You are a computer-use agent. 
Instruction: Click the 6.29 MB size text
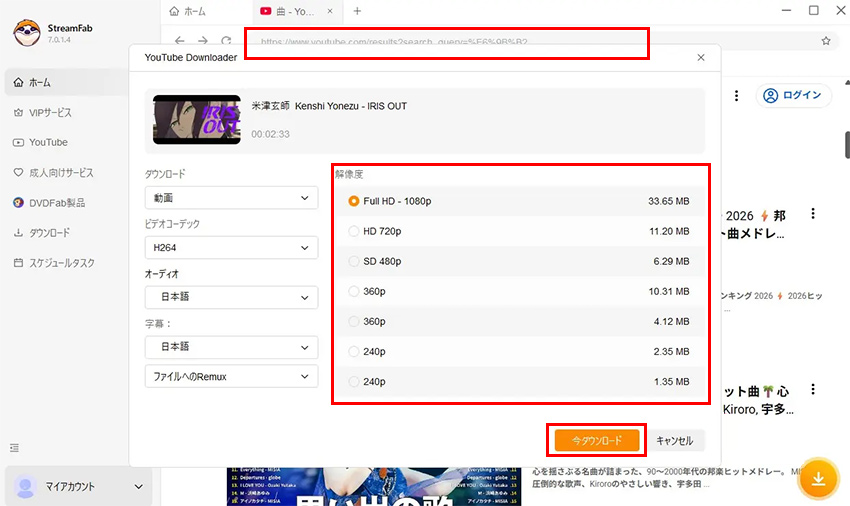pos(671,261)
